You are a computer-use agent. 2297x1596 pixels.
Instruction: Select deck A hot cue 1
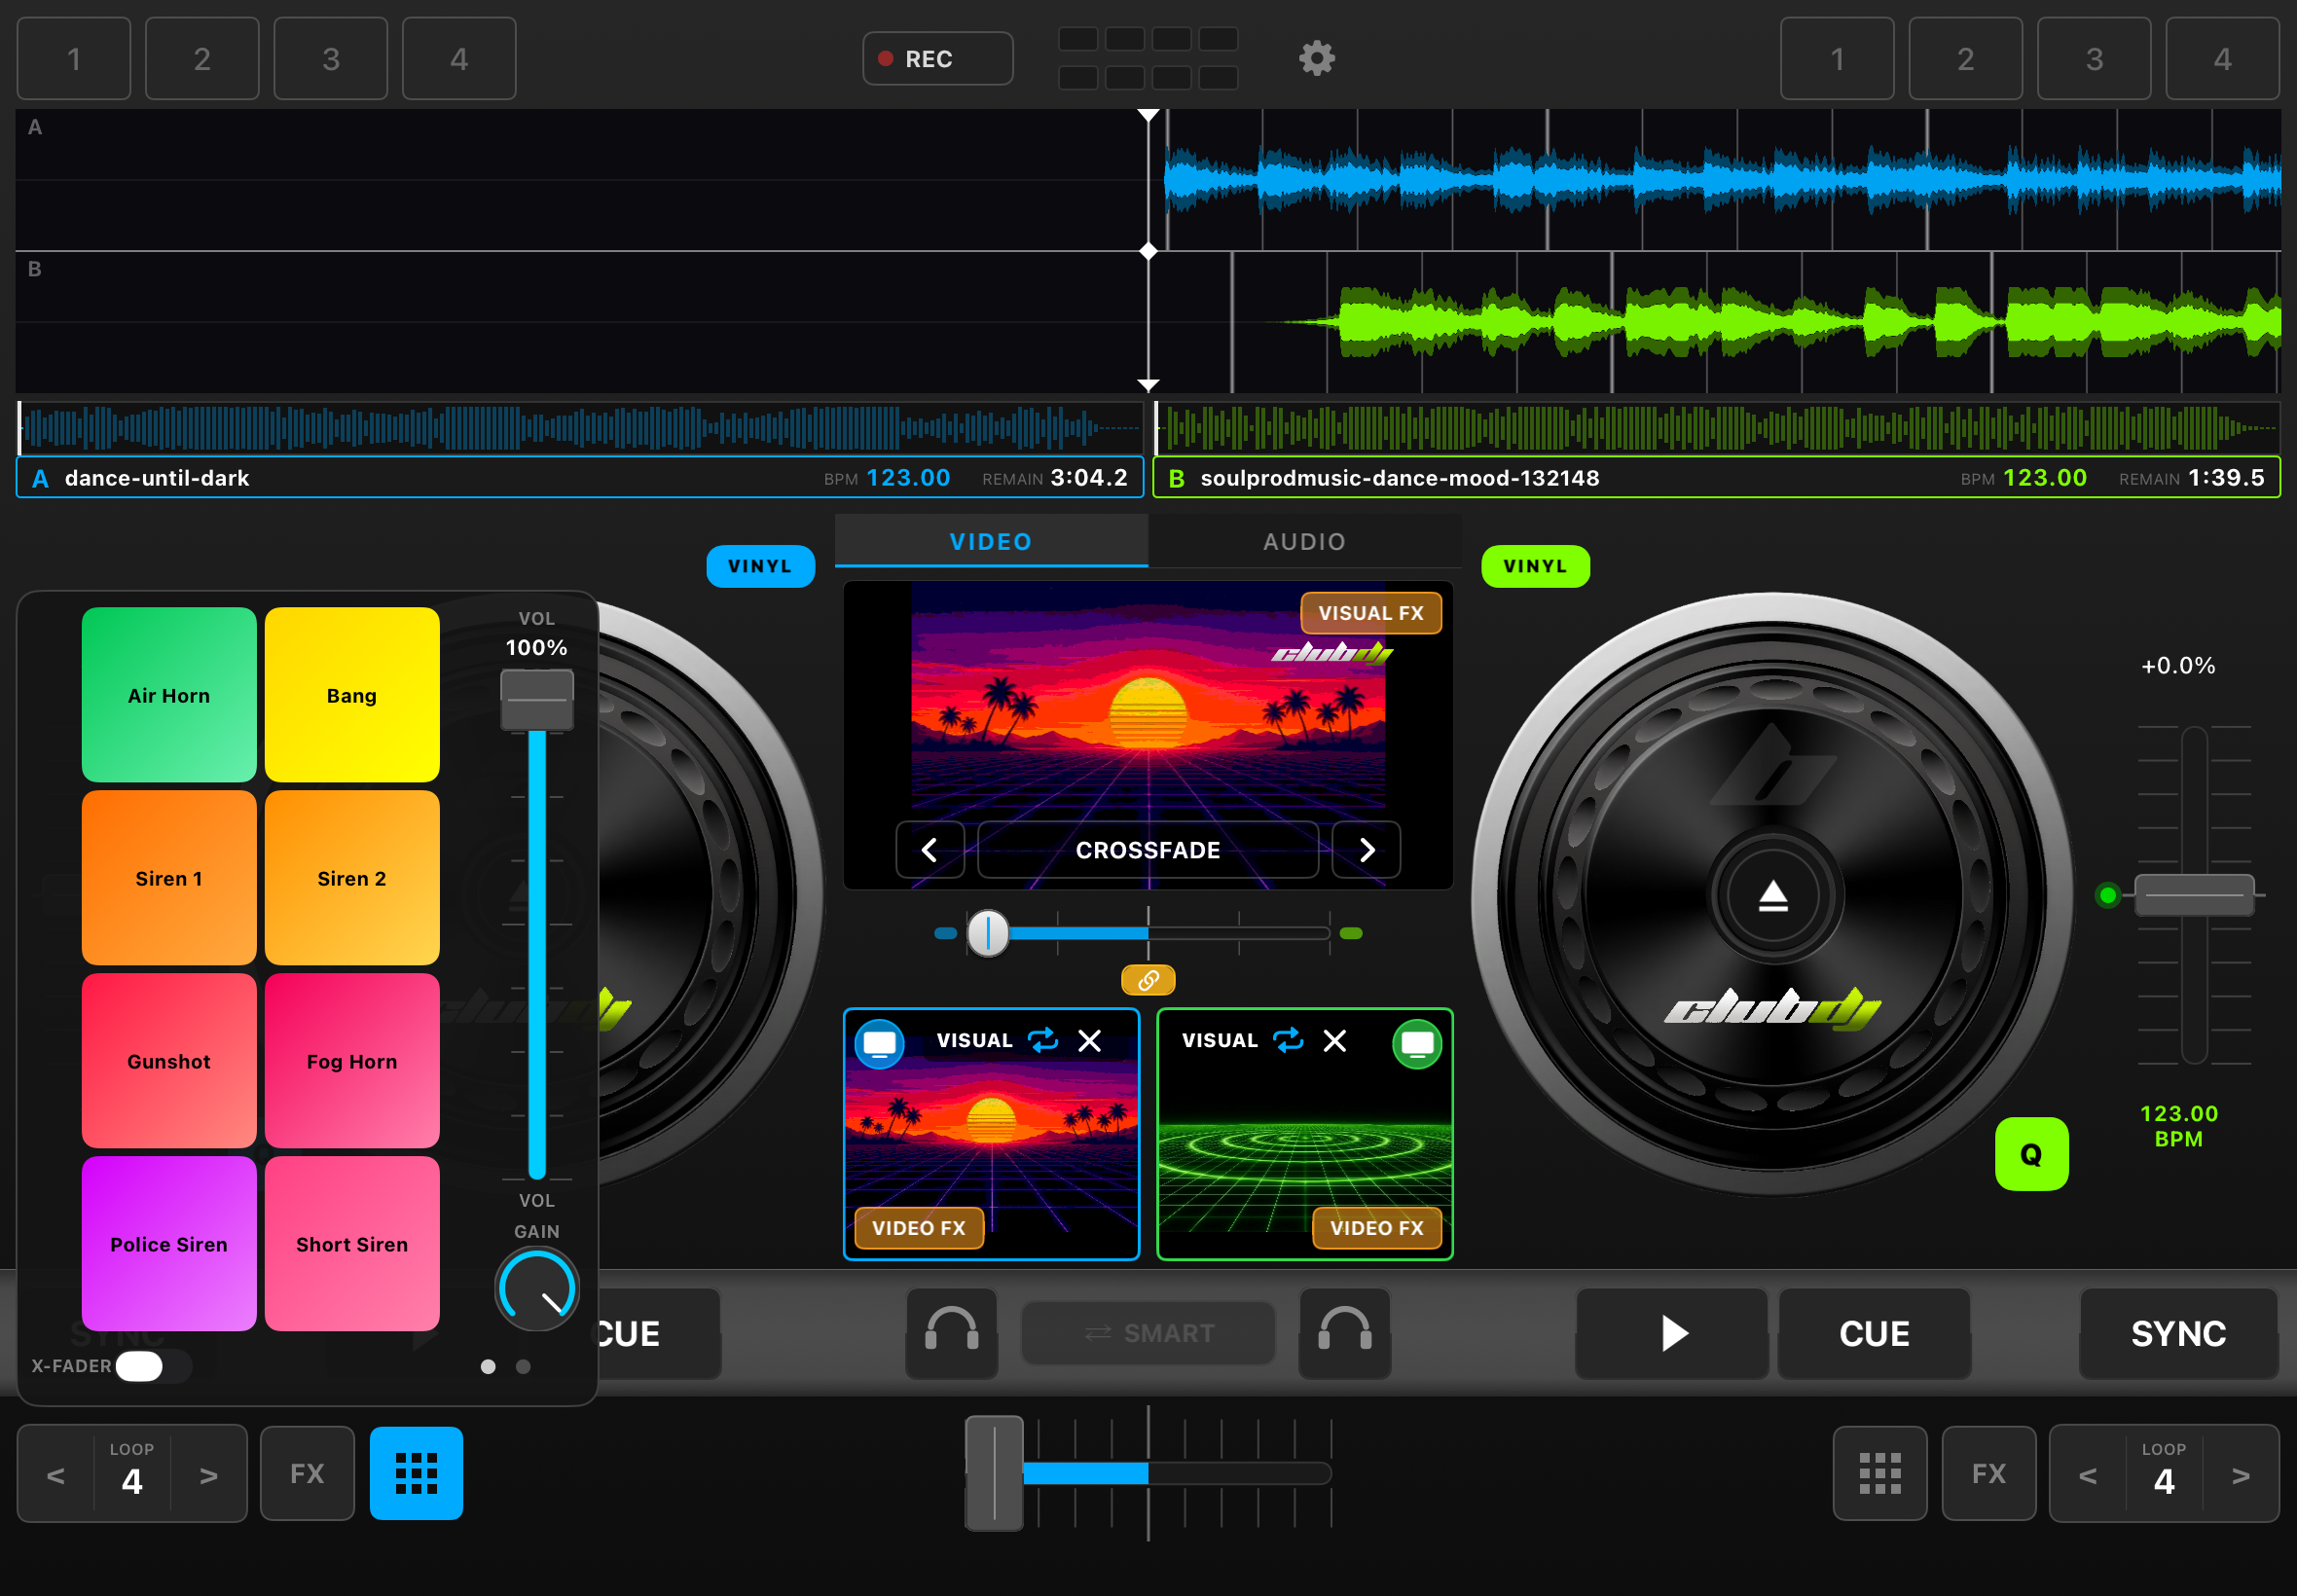point(74,59)
